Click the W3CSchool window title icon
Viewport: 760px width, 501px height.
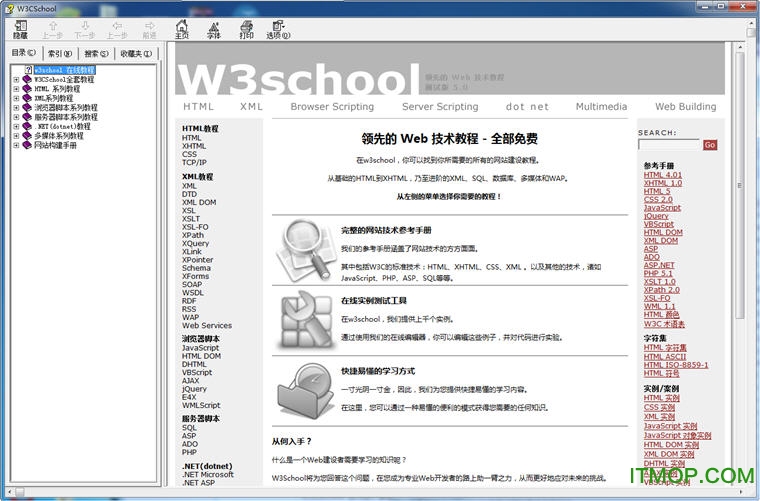[x=9, y=8]
